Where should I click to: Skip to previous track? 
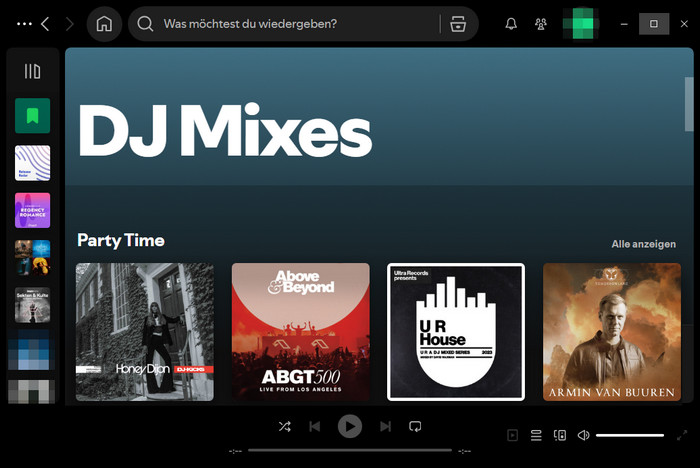pos(315,426)
